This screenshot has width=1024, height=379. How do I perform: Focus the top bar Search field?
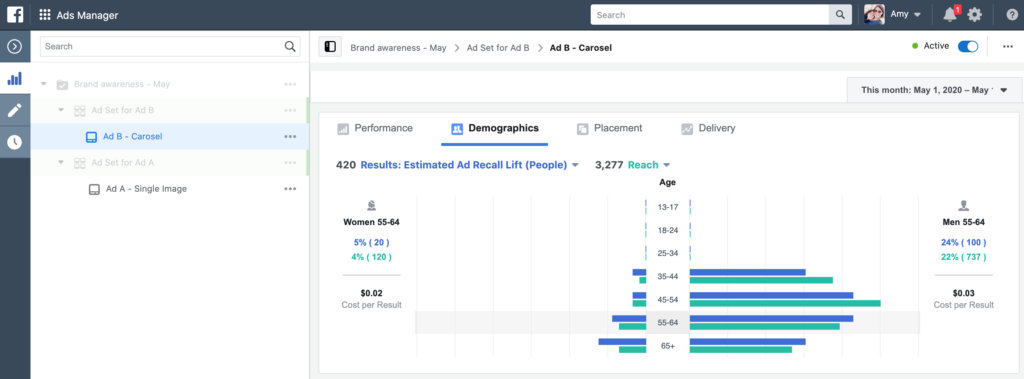point(710,14)
